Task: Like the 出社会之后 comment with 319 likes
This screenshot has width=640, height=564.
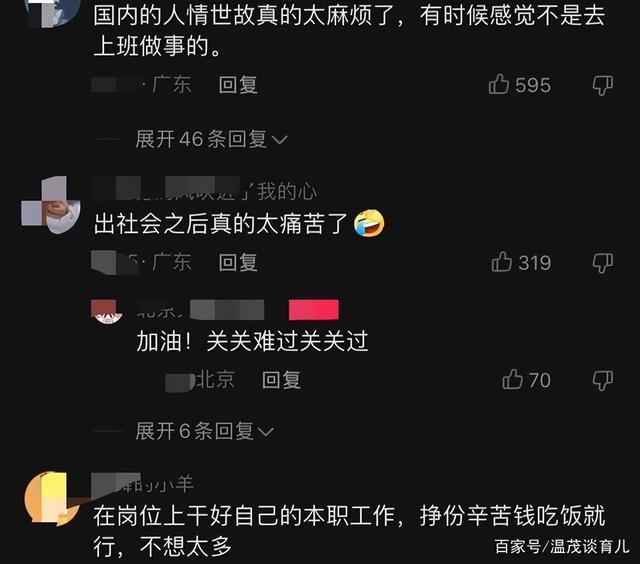Action: 521,262
